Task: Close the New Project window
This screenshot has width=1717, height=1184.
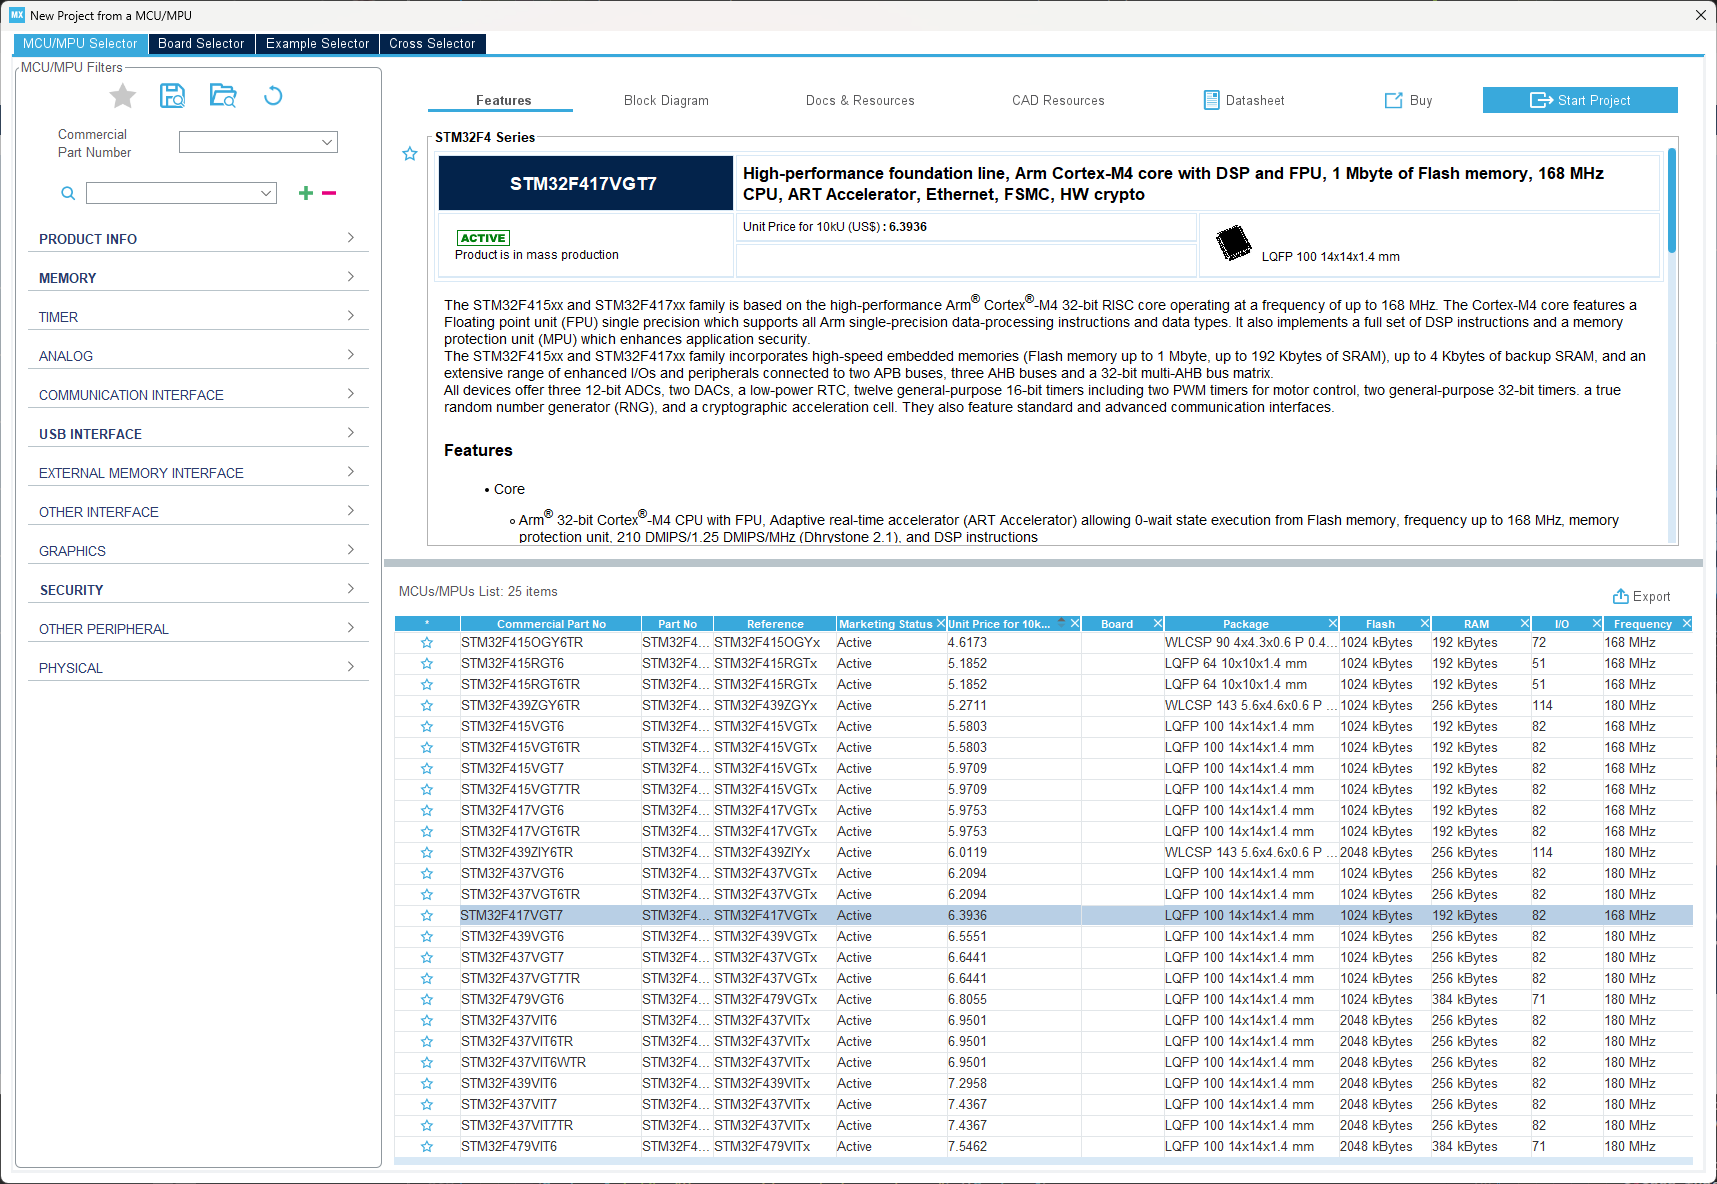Action: pos(1700,15)
